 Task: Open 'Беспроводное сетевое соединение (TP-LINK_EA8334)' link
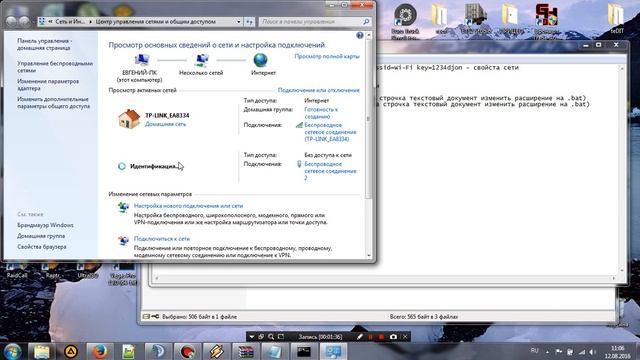click(330, 132)
